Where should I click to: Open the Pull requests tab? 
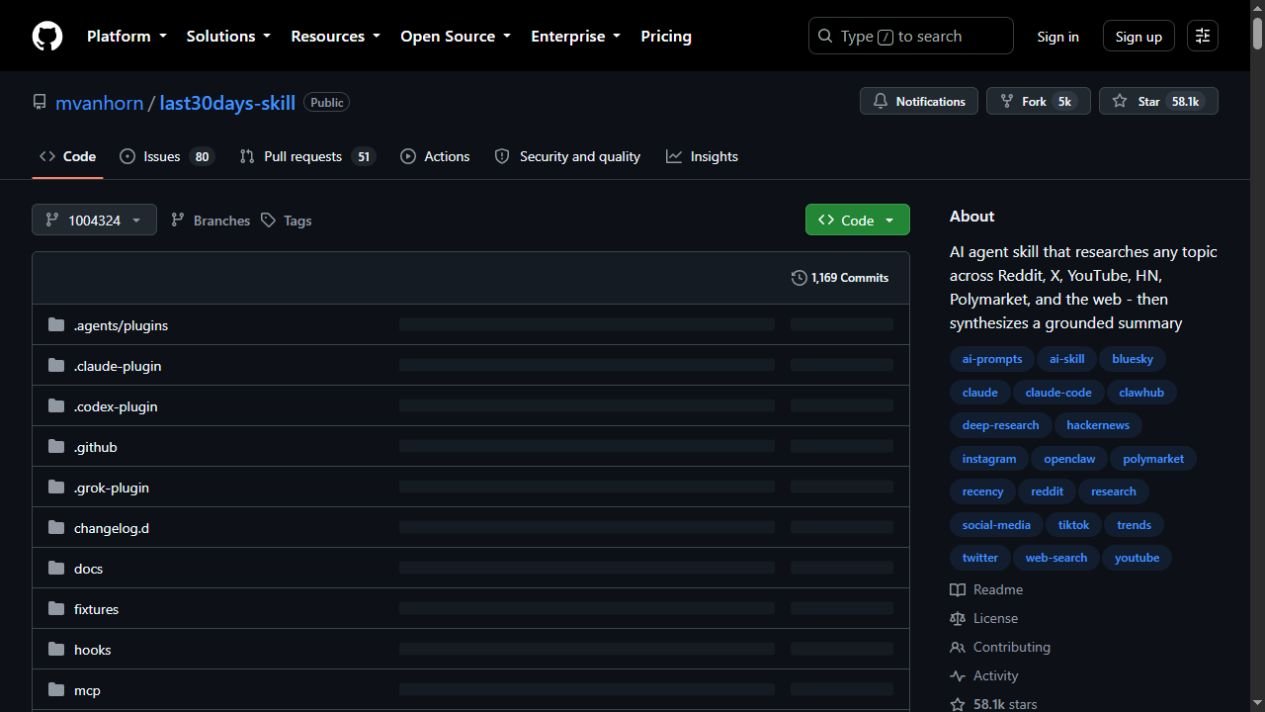click(x=307, y=157)
